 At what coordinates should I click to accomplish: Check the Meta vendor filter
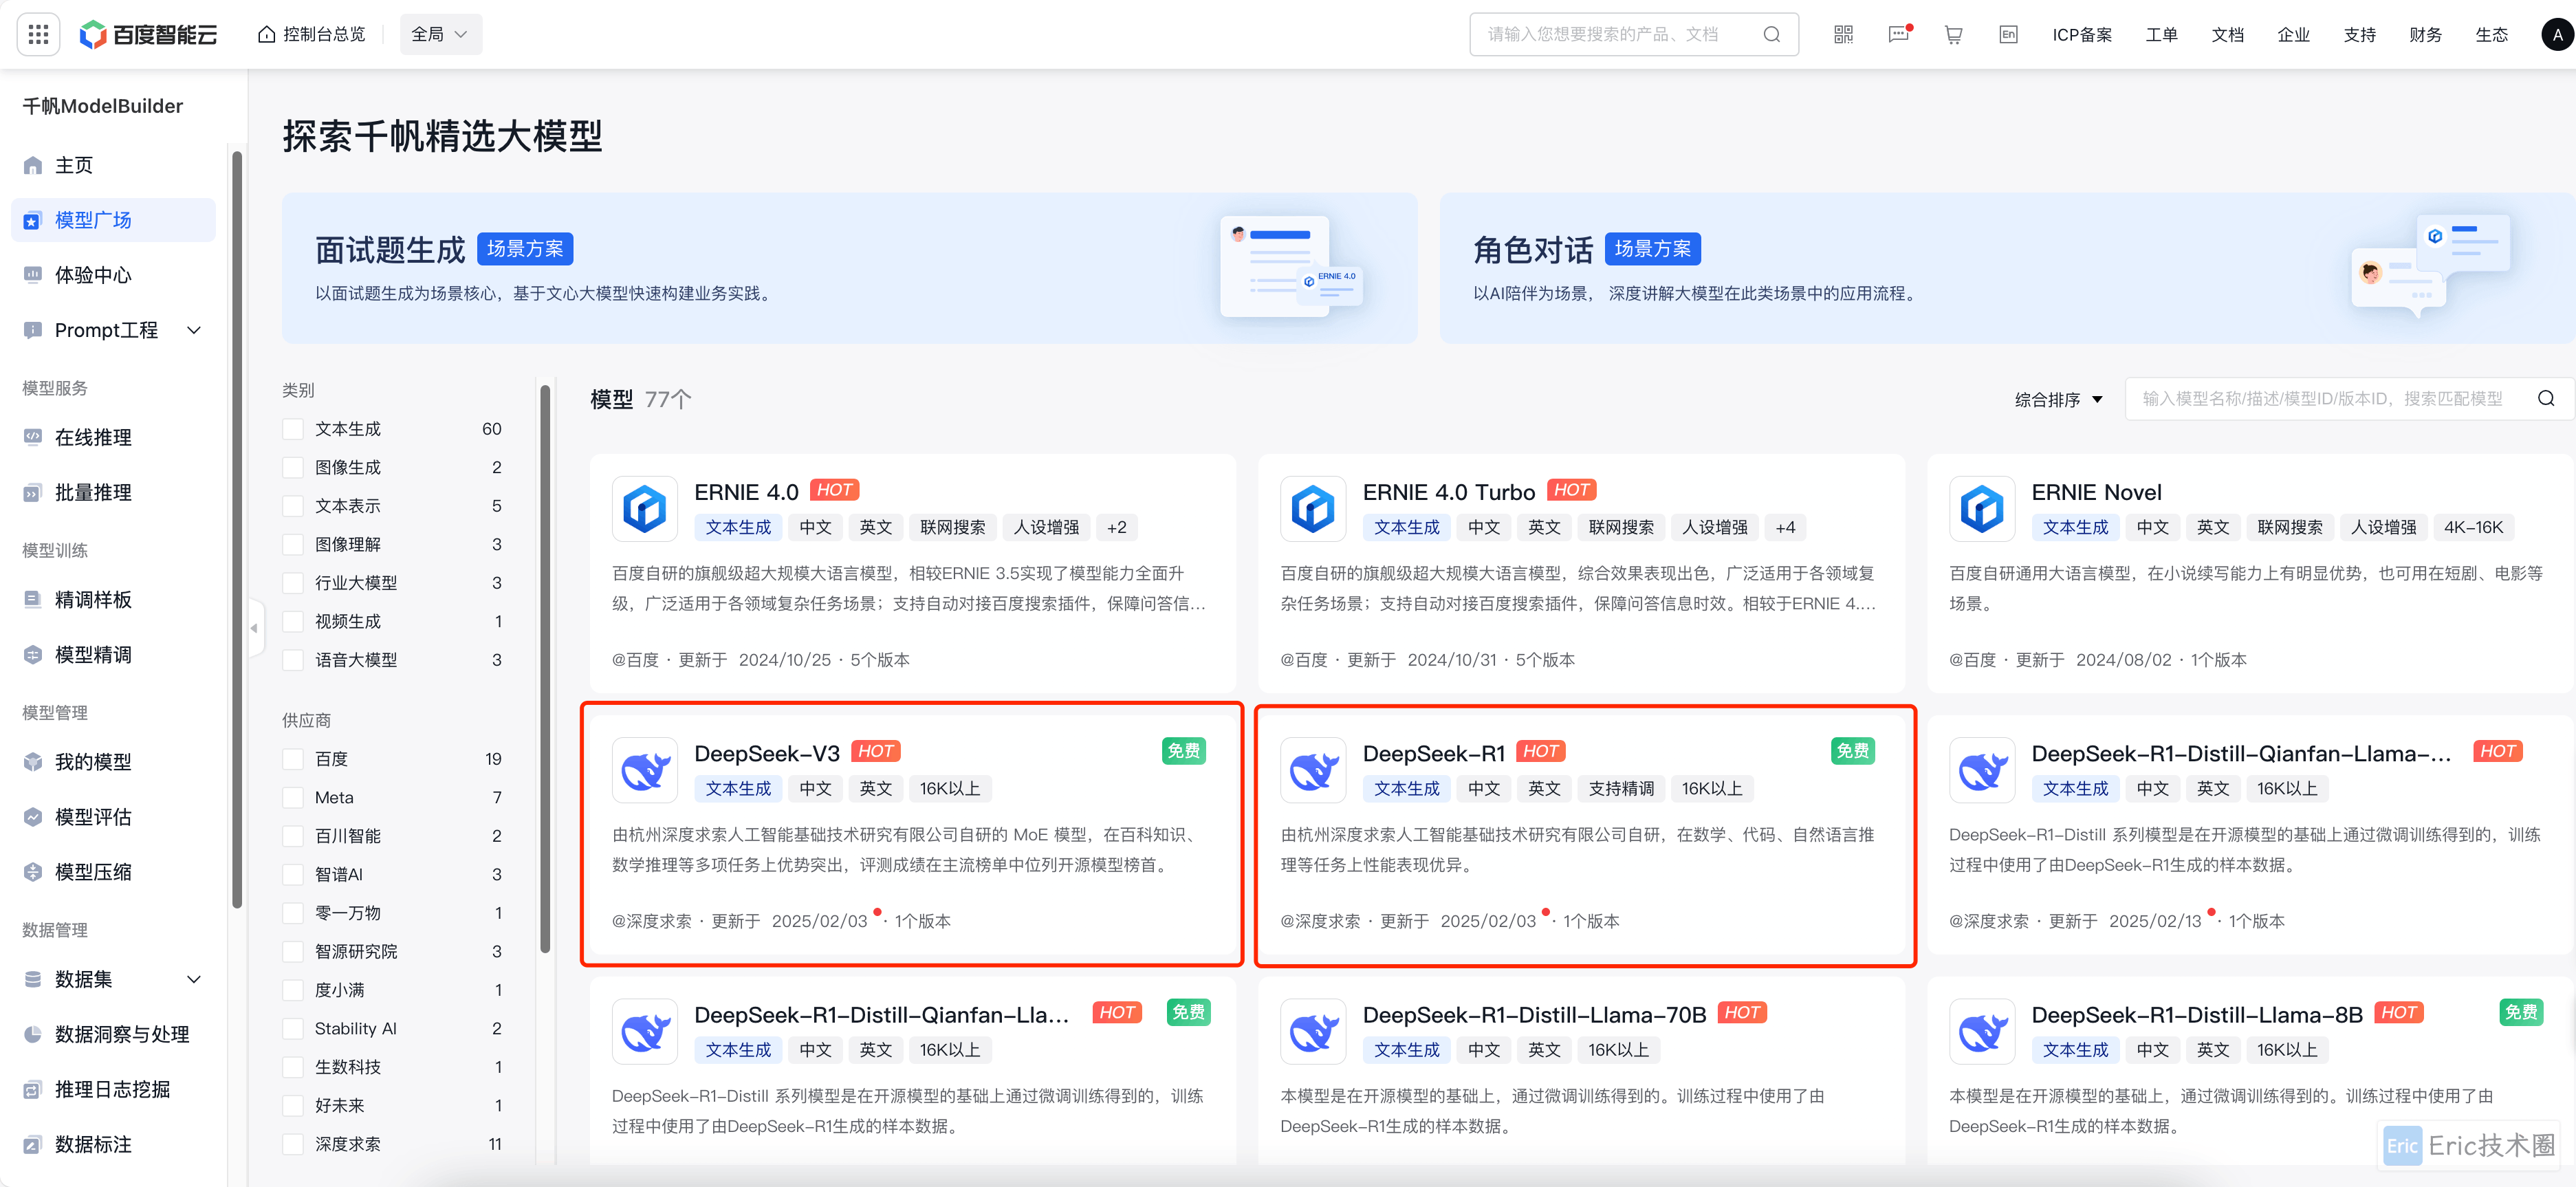(293, 797)
